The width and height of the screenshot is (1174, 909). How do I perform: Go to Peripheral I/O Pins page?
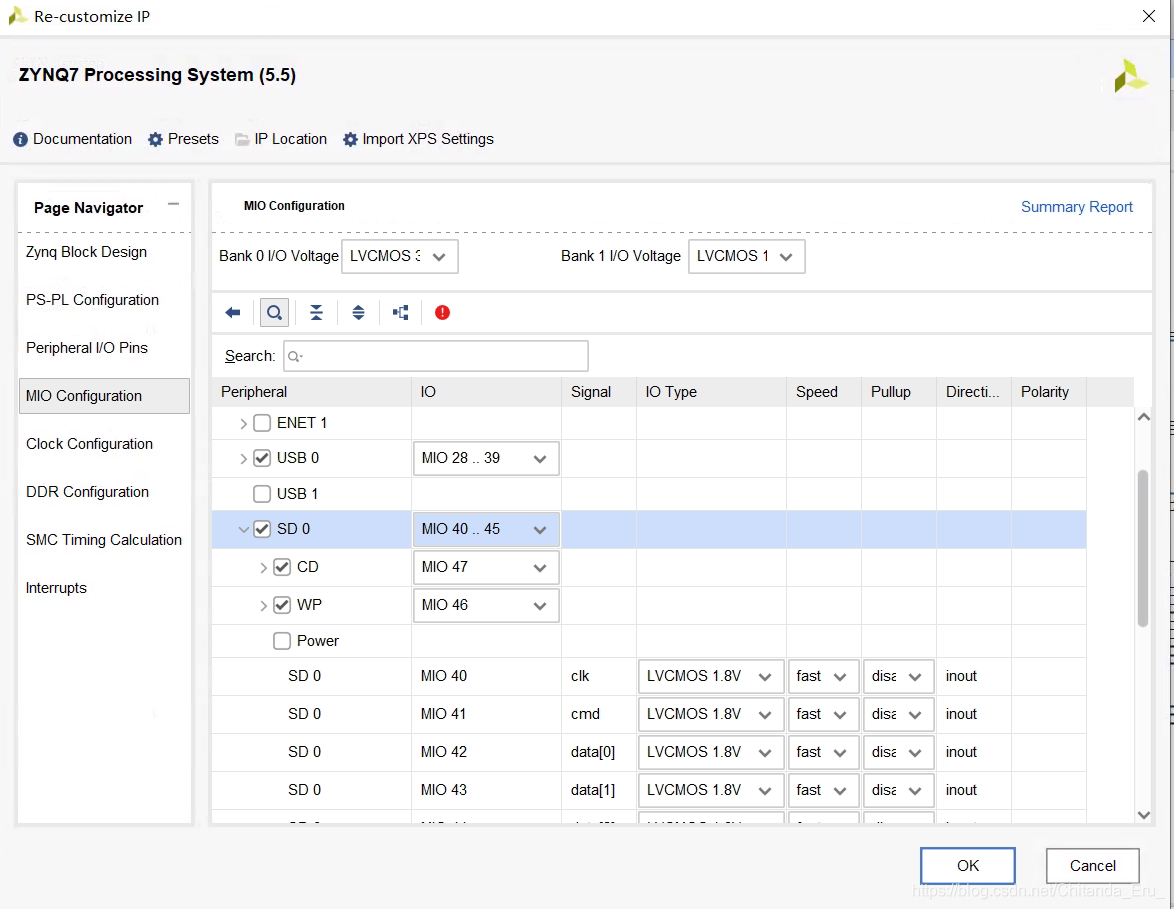pos(87,348)
